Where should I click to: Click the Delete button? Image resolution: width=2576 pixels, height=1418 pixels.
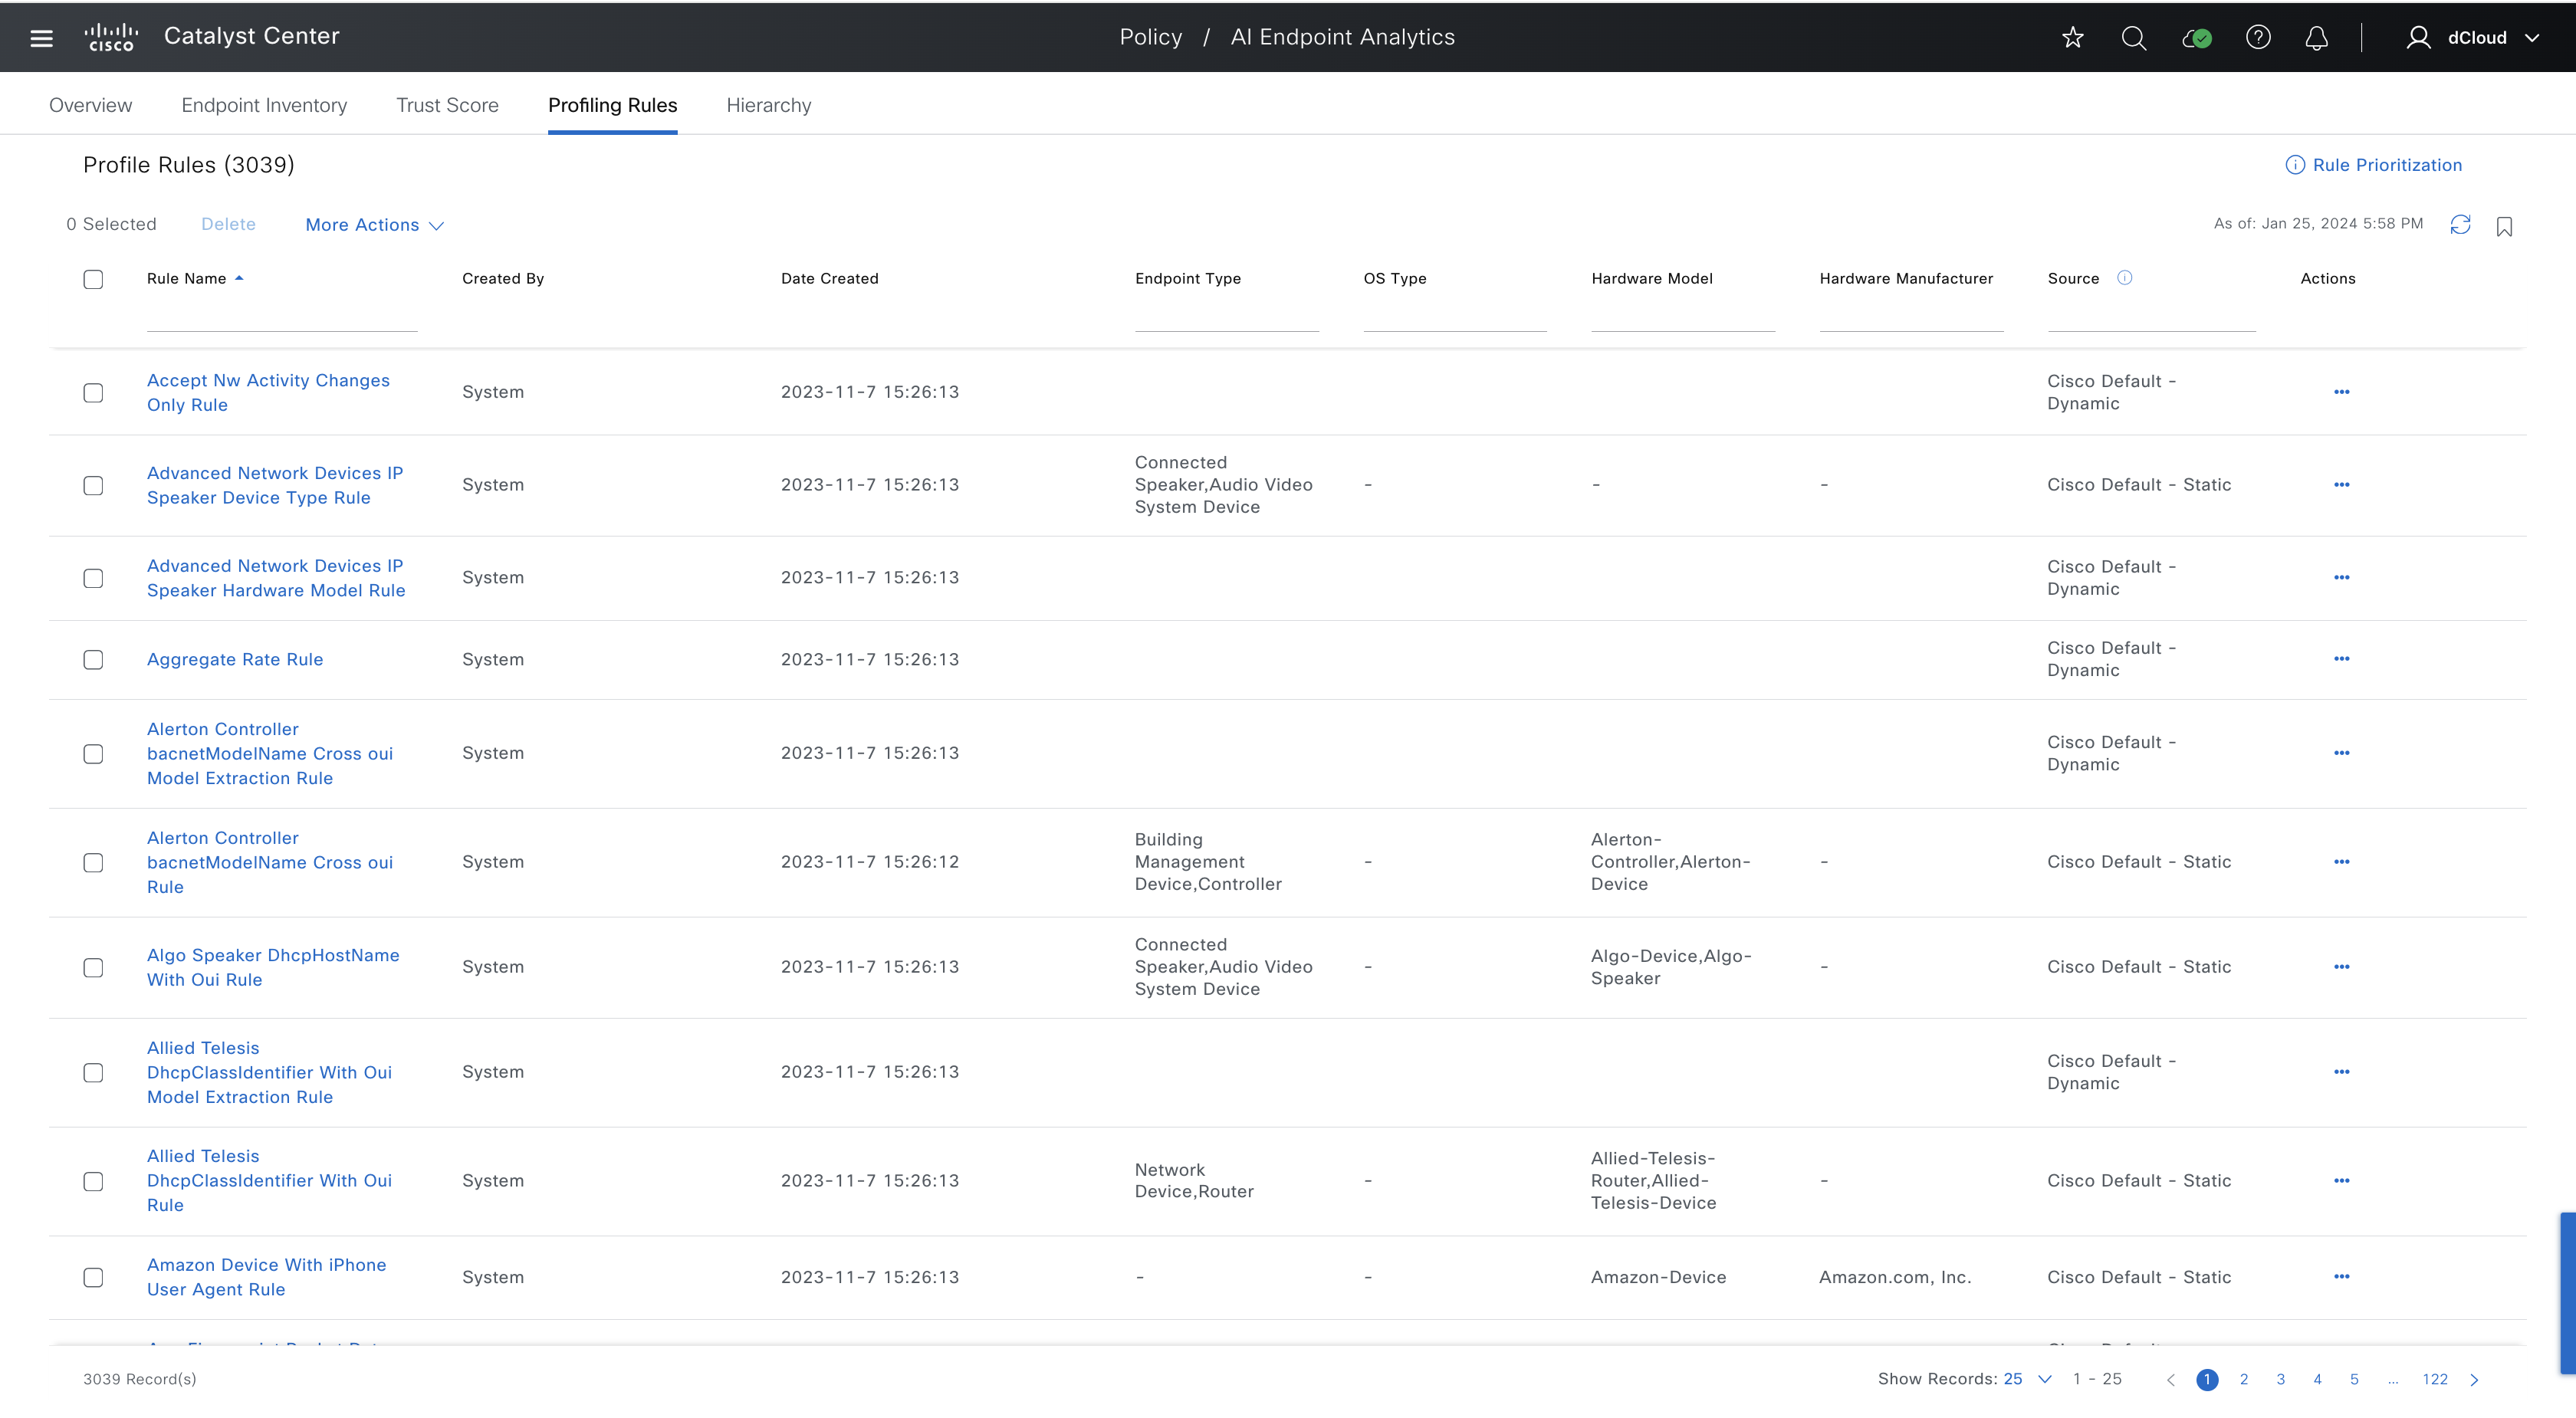click(228, 224)
